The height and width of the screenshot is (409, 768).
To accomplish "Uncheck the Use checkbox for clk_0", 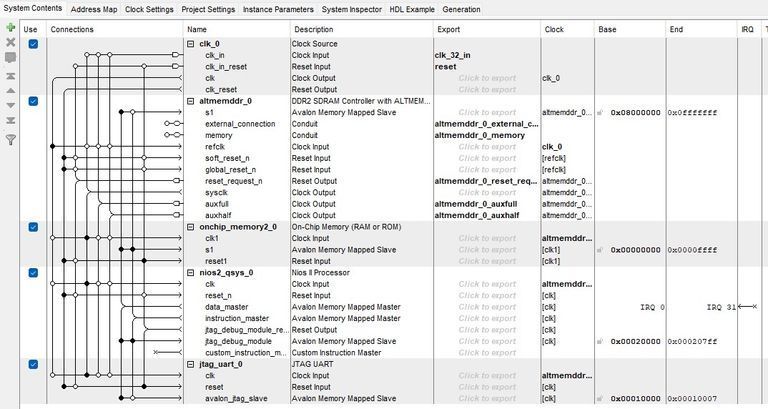I will (33, 44).
